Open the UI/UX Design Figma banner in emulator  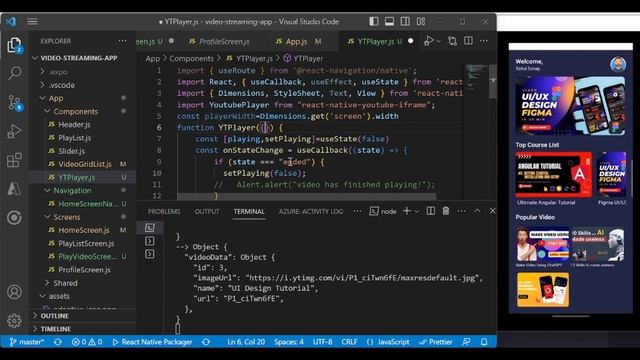coord(570,106)
